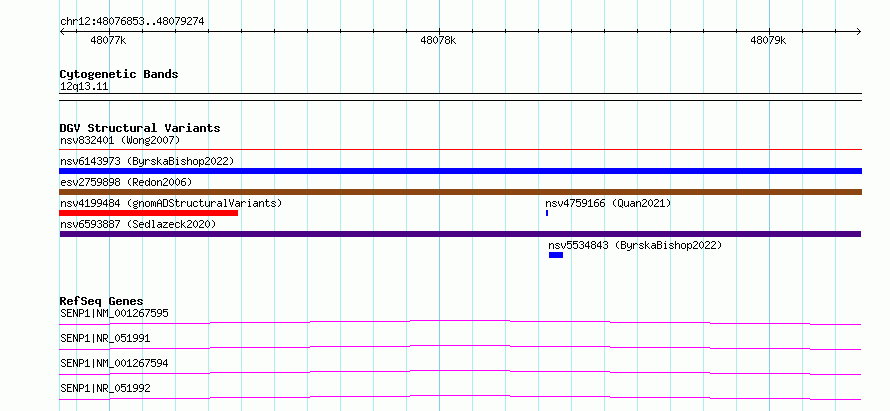Click the chr12:48076853..48079274 region label

[132, 22]
